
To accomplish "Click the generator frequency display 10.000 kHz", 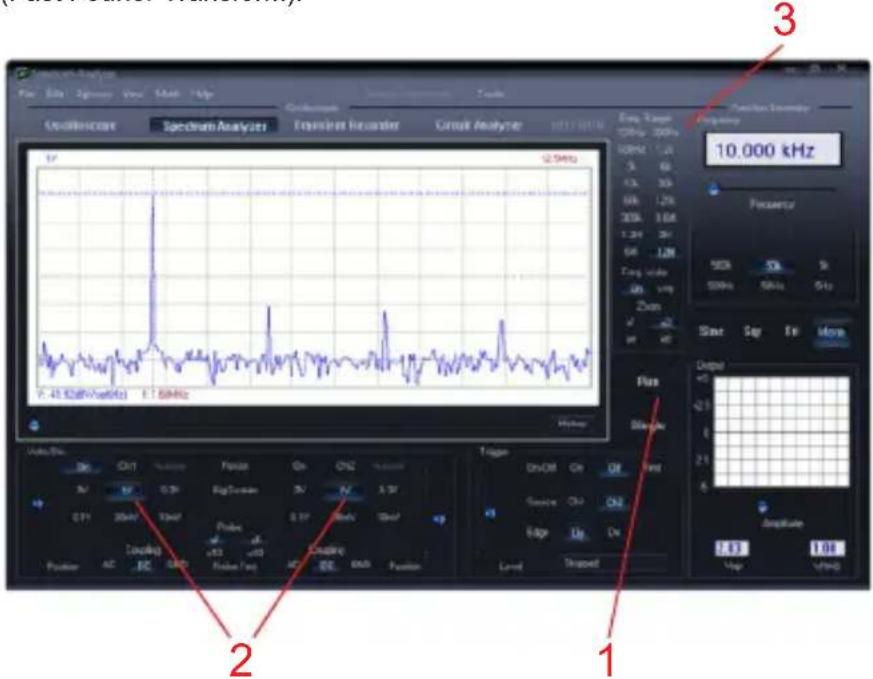I will tap(773, 150).
